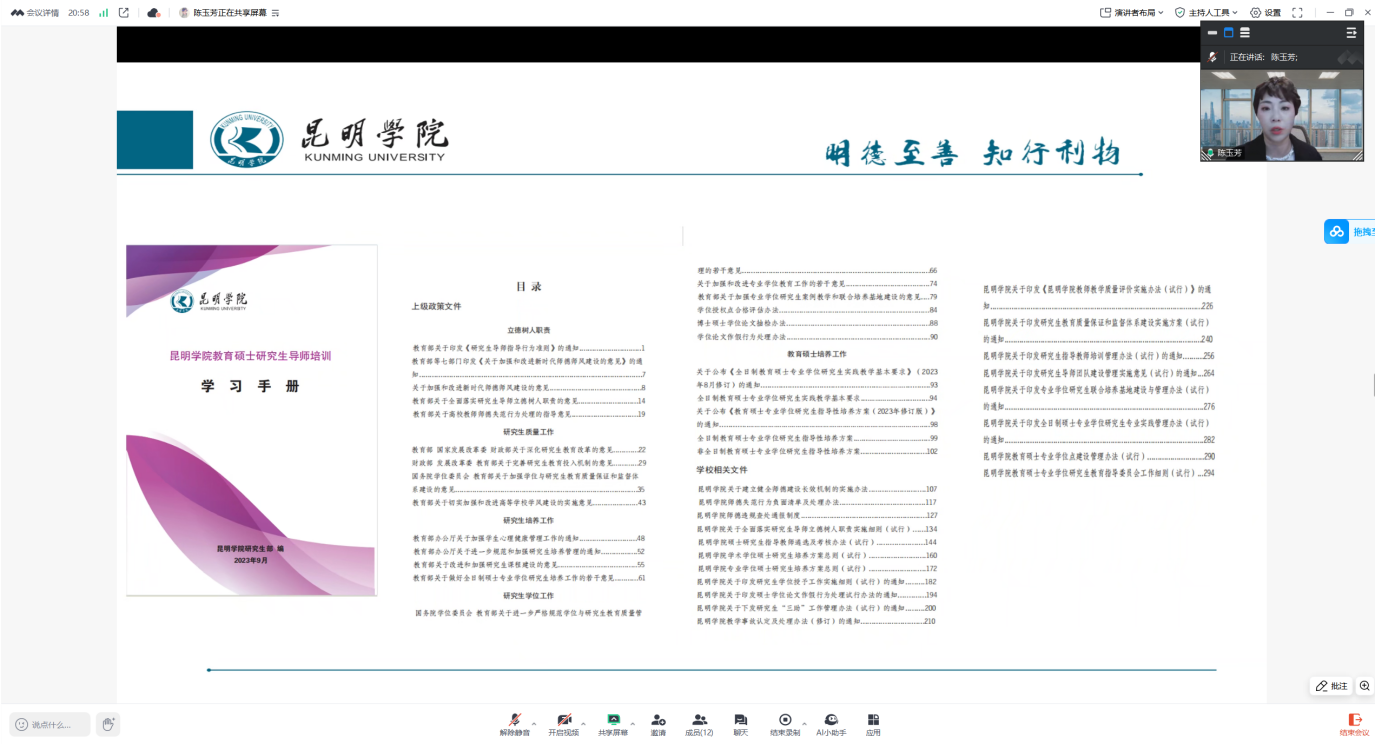Open the 聊天 chat panel

(740, 724)
